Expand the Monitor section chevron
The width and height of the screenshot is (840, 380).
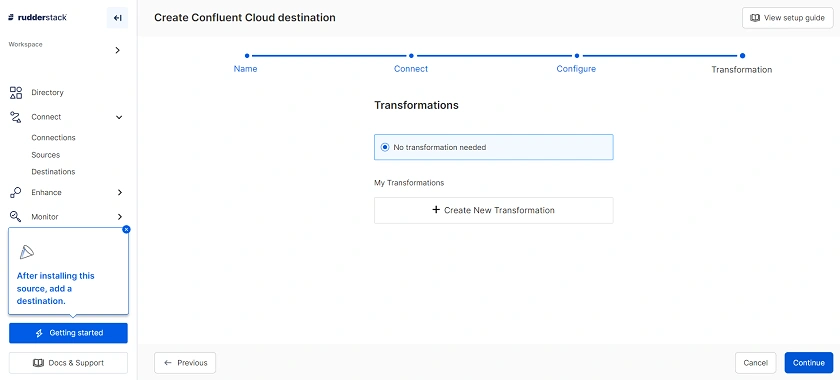pos(119,217)
